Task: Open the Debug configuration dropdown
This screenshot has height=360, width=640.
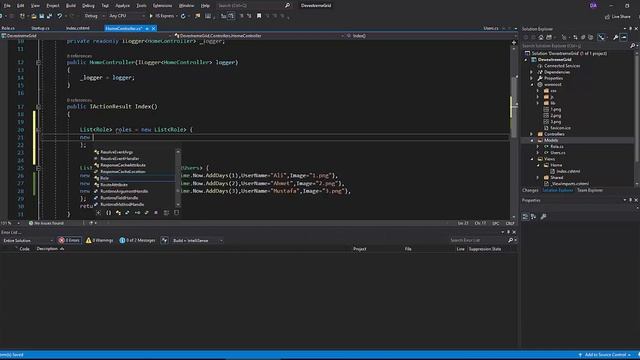Action: (x=94, y=16)
